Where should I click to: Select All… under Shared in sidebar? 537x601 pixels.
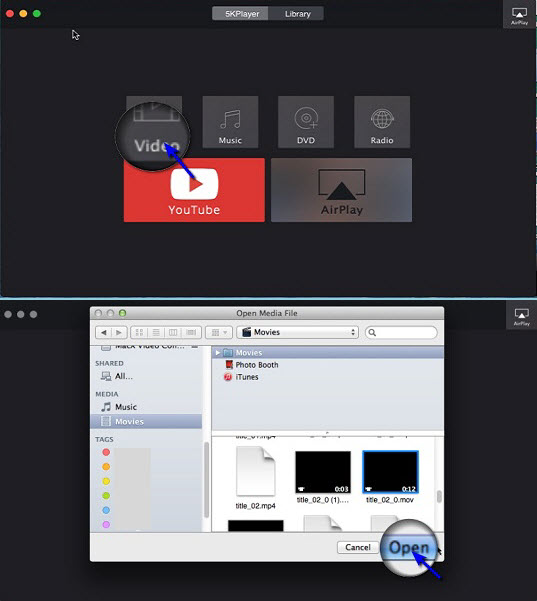tap(117, 376)
